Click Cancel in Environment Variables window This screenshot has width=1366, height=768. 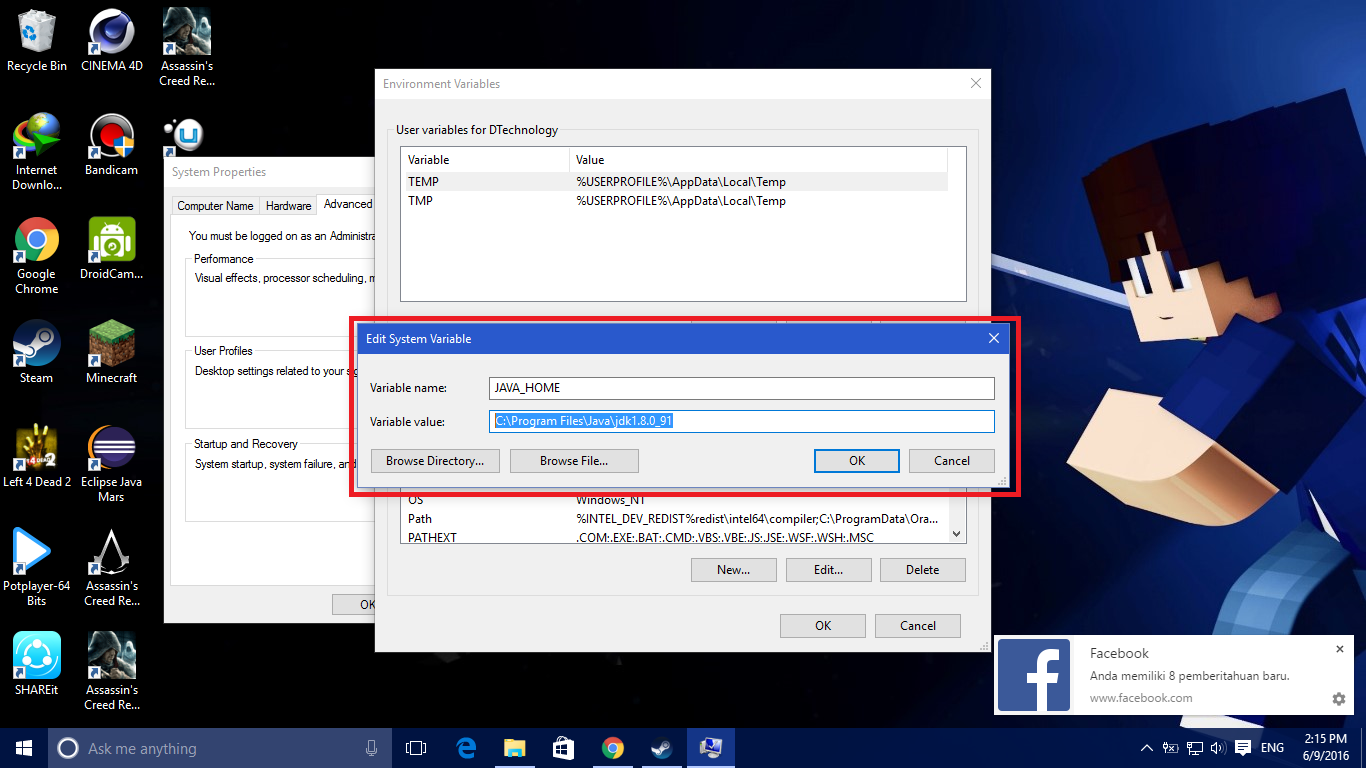(x=918, y=626)
